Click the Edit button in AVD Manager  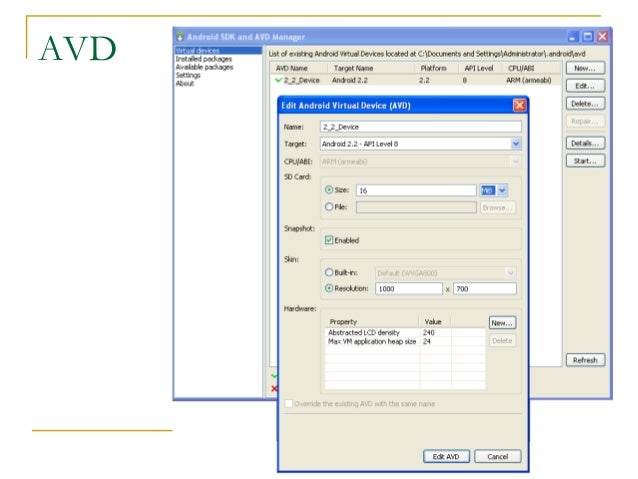click(585, 86)
